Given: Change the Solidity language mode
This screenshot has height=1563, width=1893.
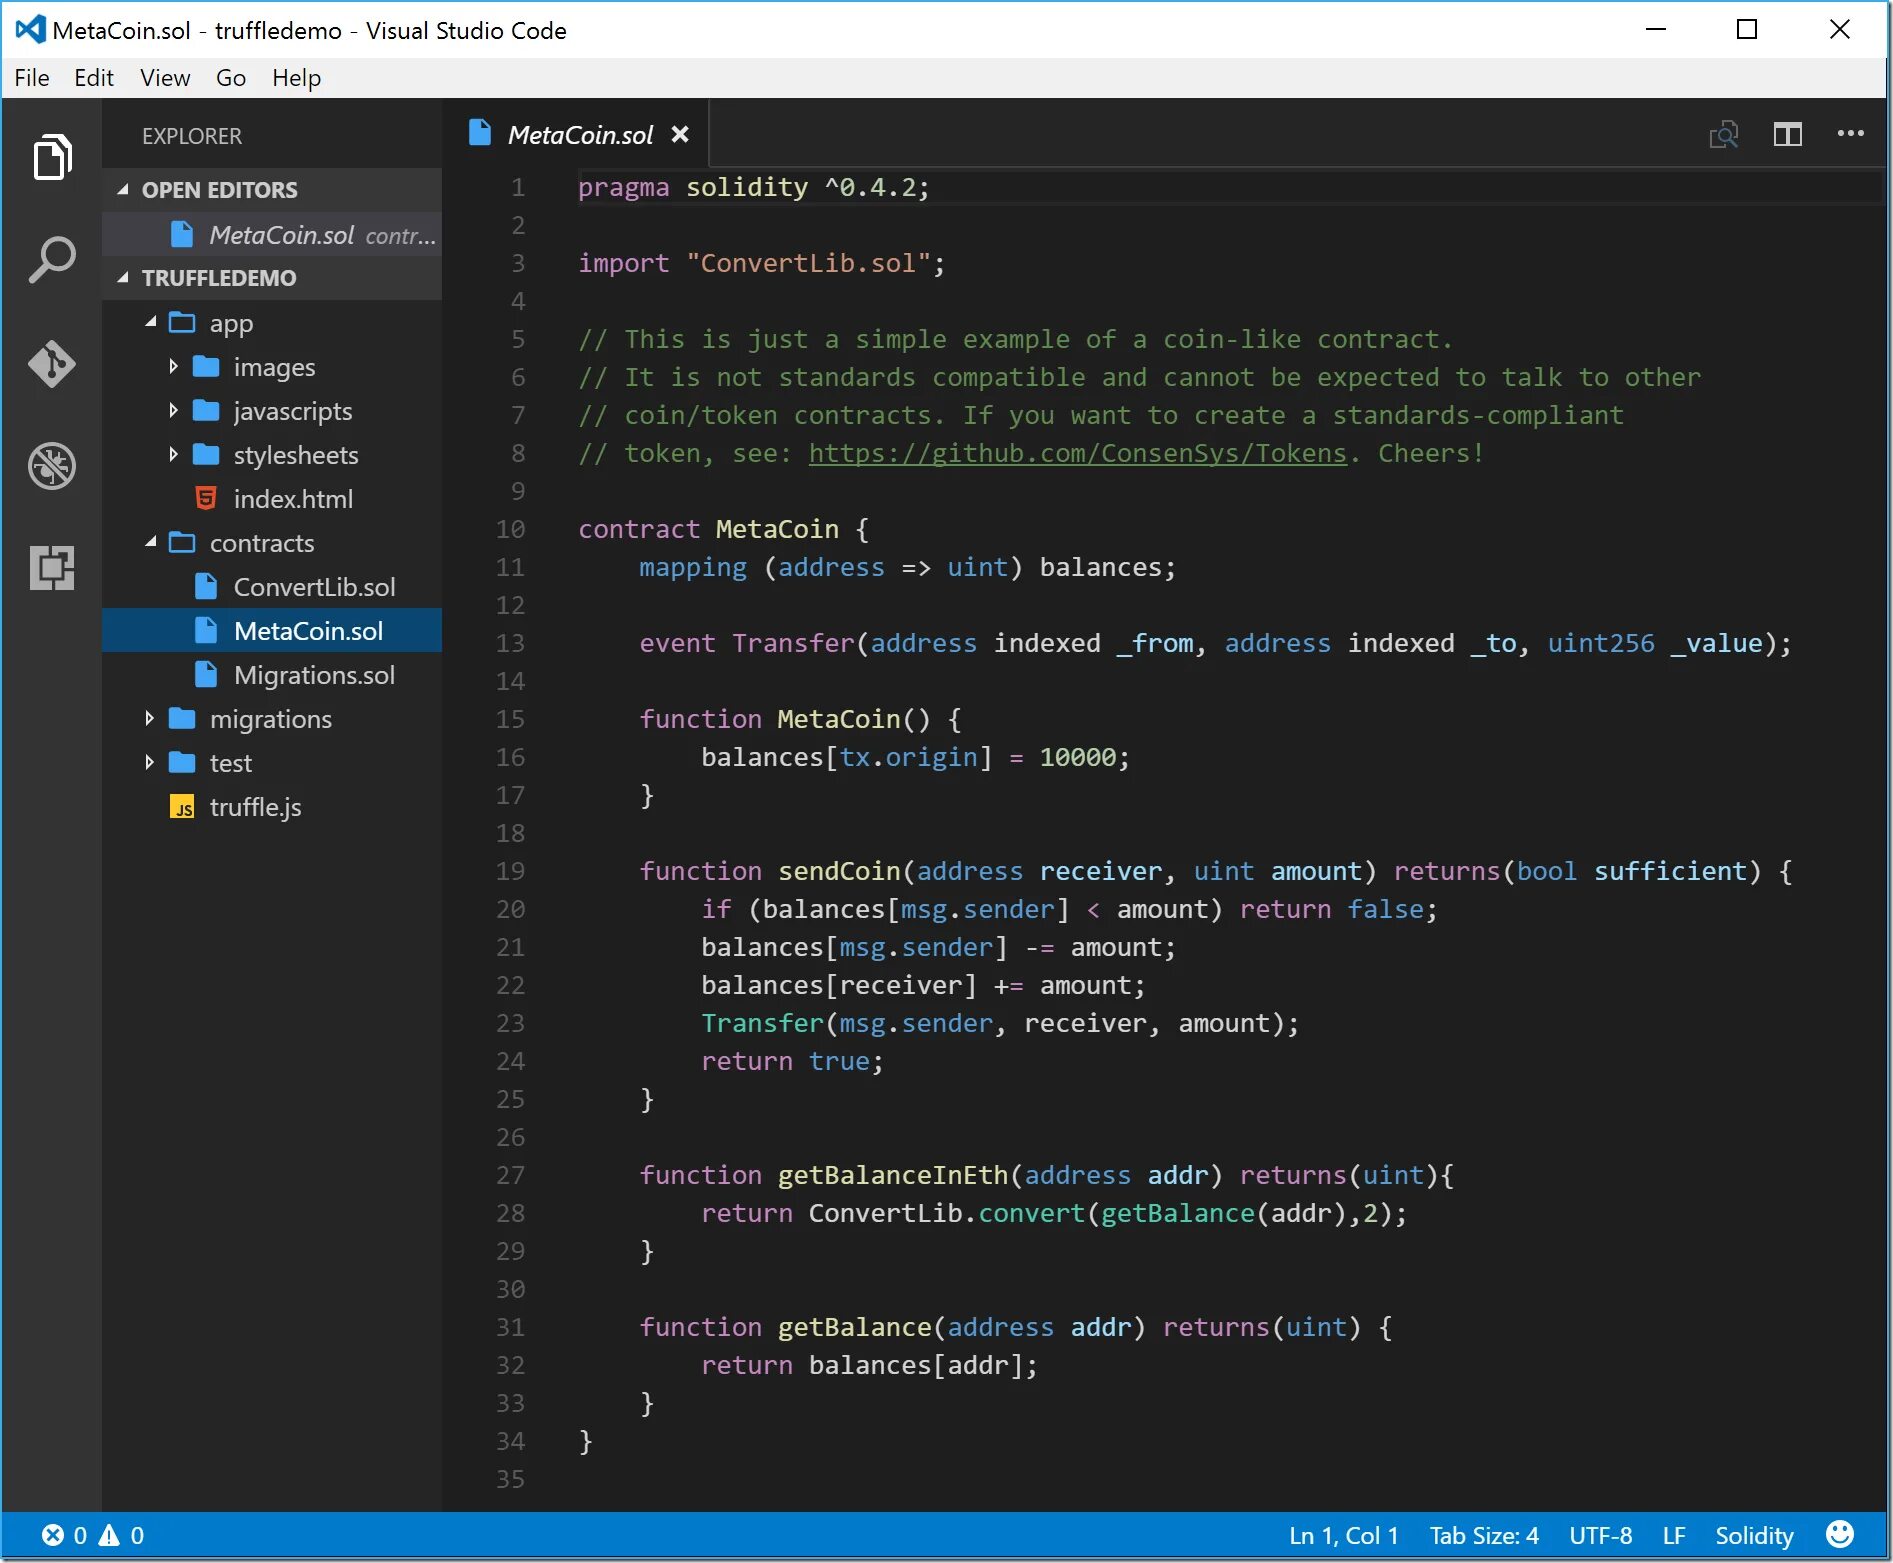Looking at the screenshot, I should coord(1755,1535).
